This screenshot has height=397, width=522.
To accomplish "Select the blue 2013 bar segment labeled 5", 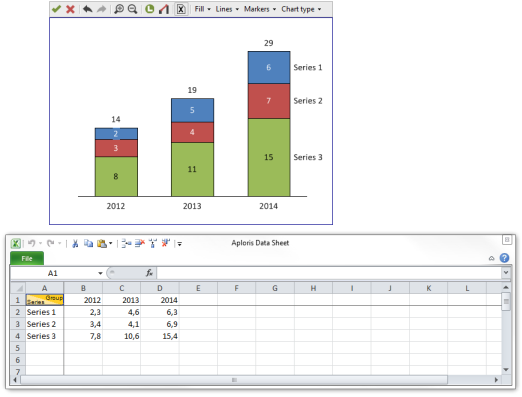I will tap(192, 110).
